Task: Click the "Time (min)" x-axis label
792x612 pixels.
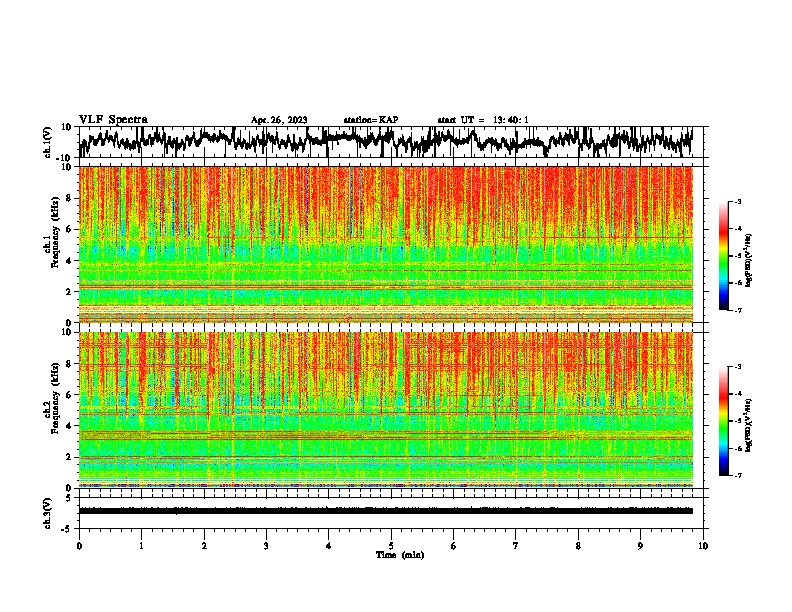Action: click(x=400, y=555)
